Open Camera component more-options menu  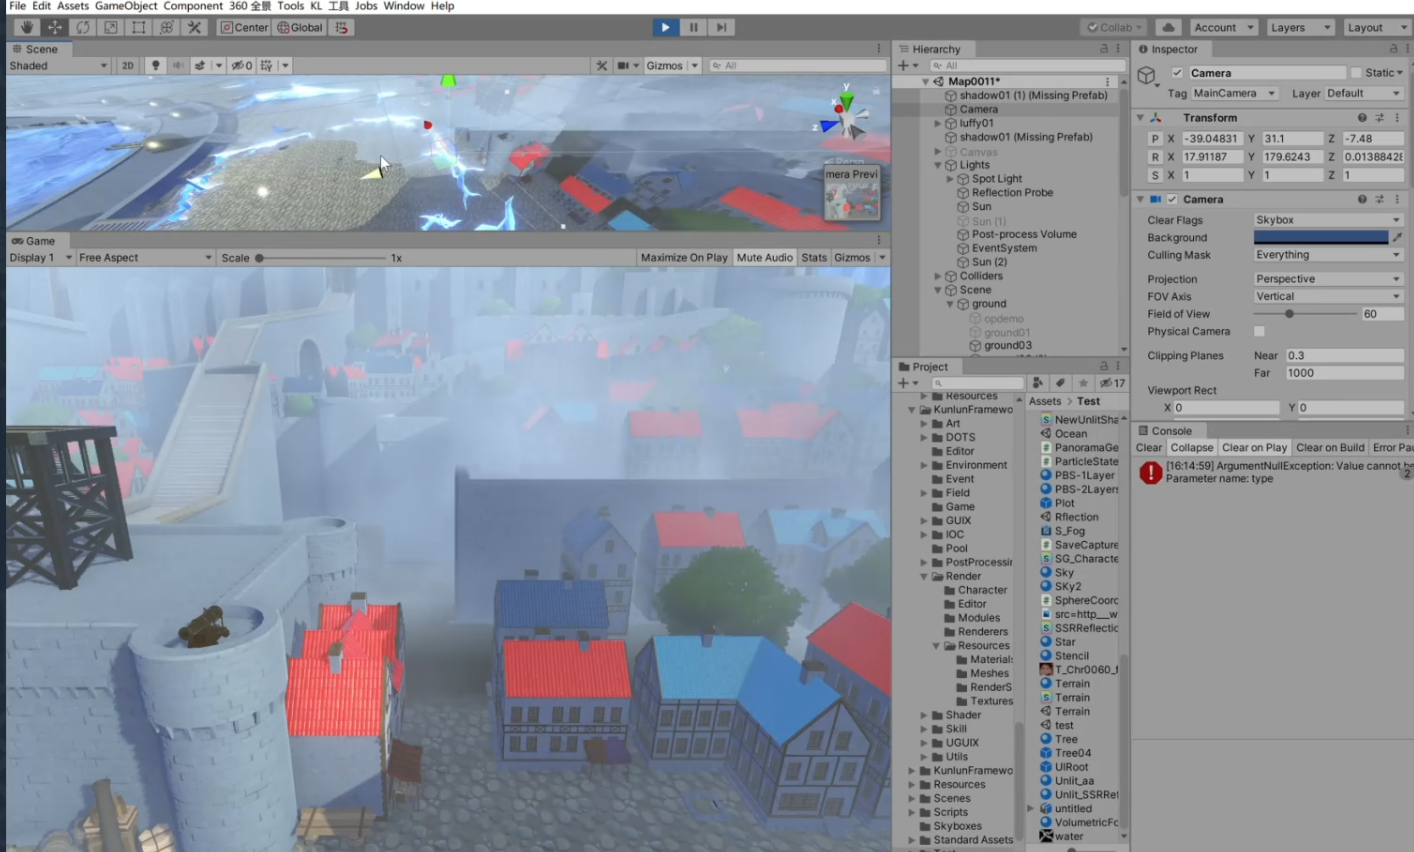pyautogui.click(x=1397, y=199)
